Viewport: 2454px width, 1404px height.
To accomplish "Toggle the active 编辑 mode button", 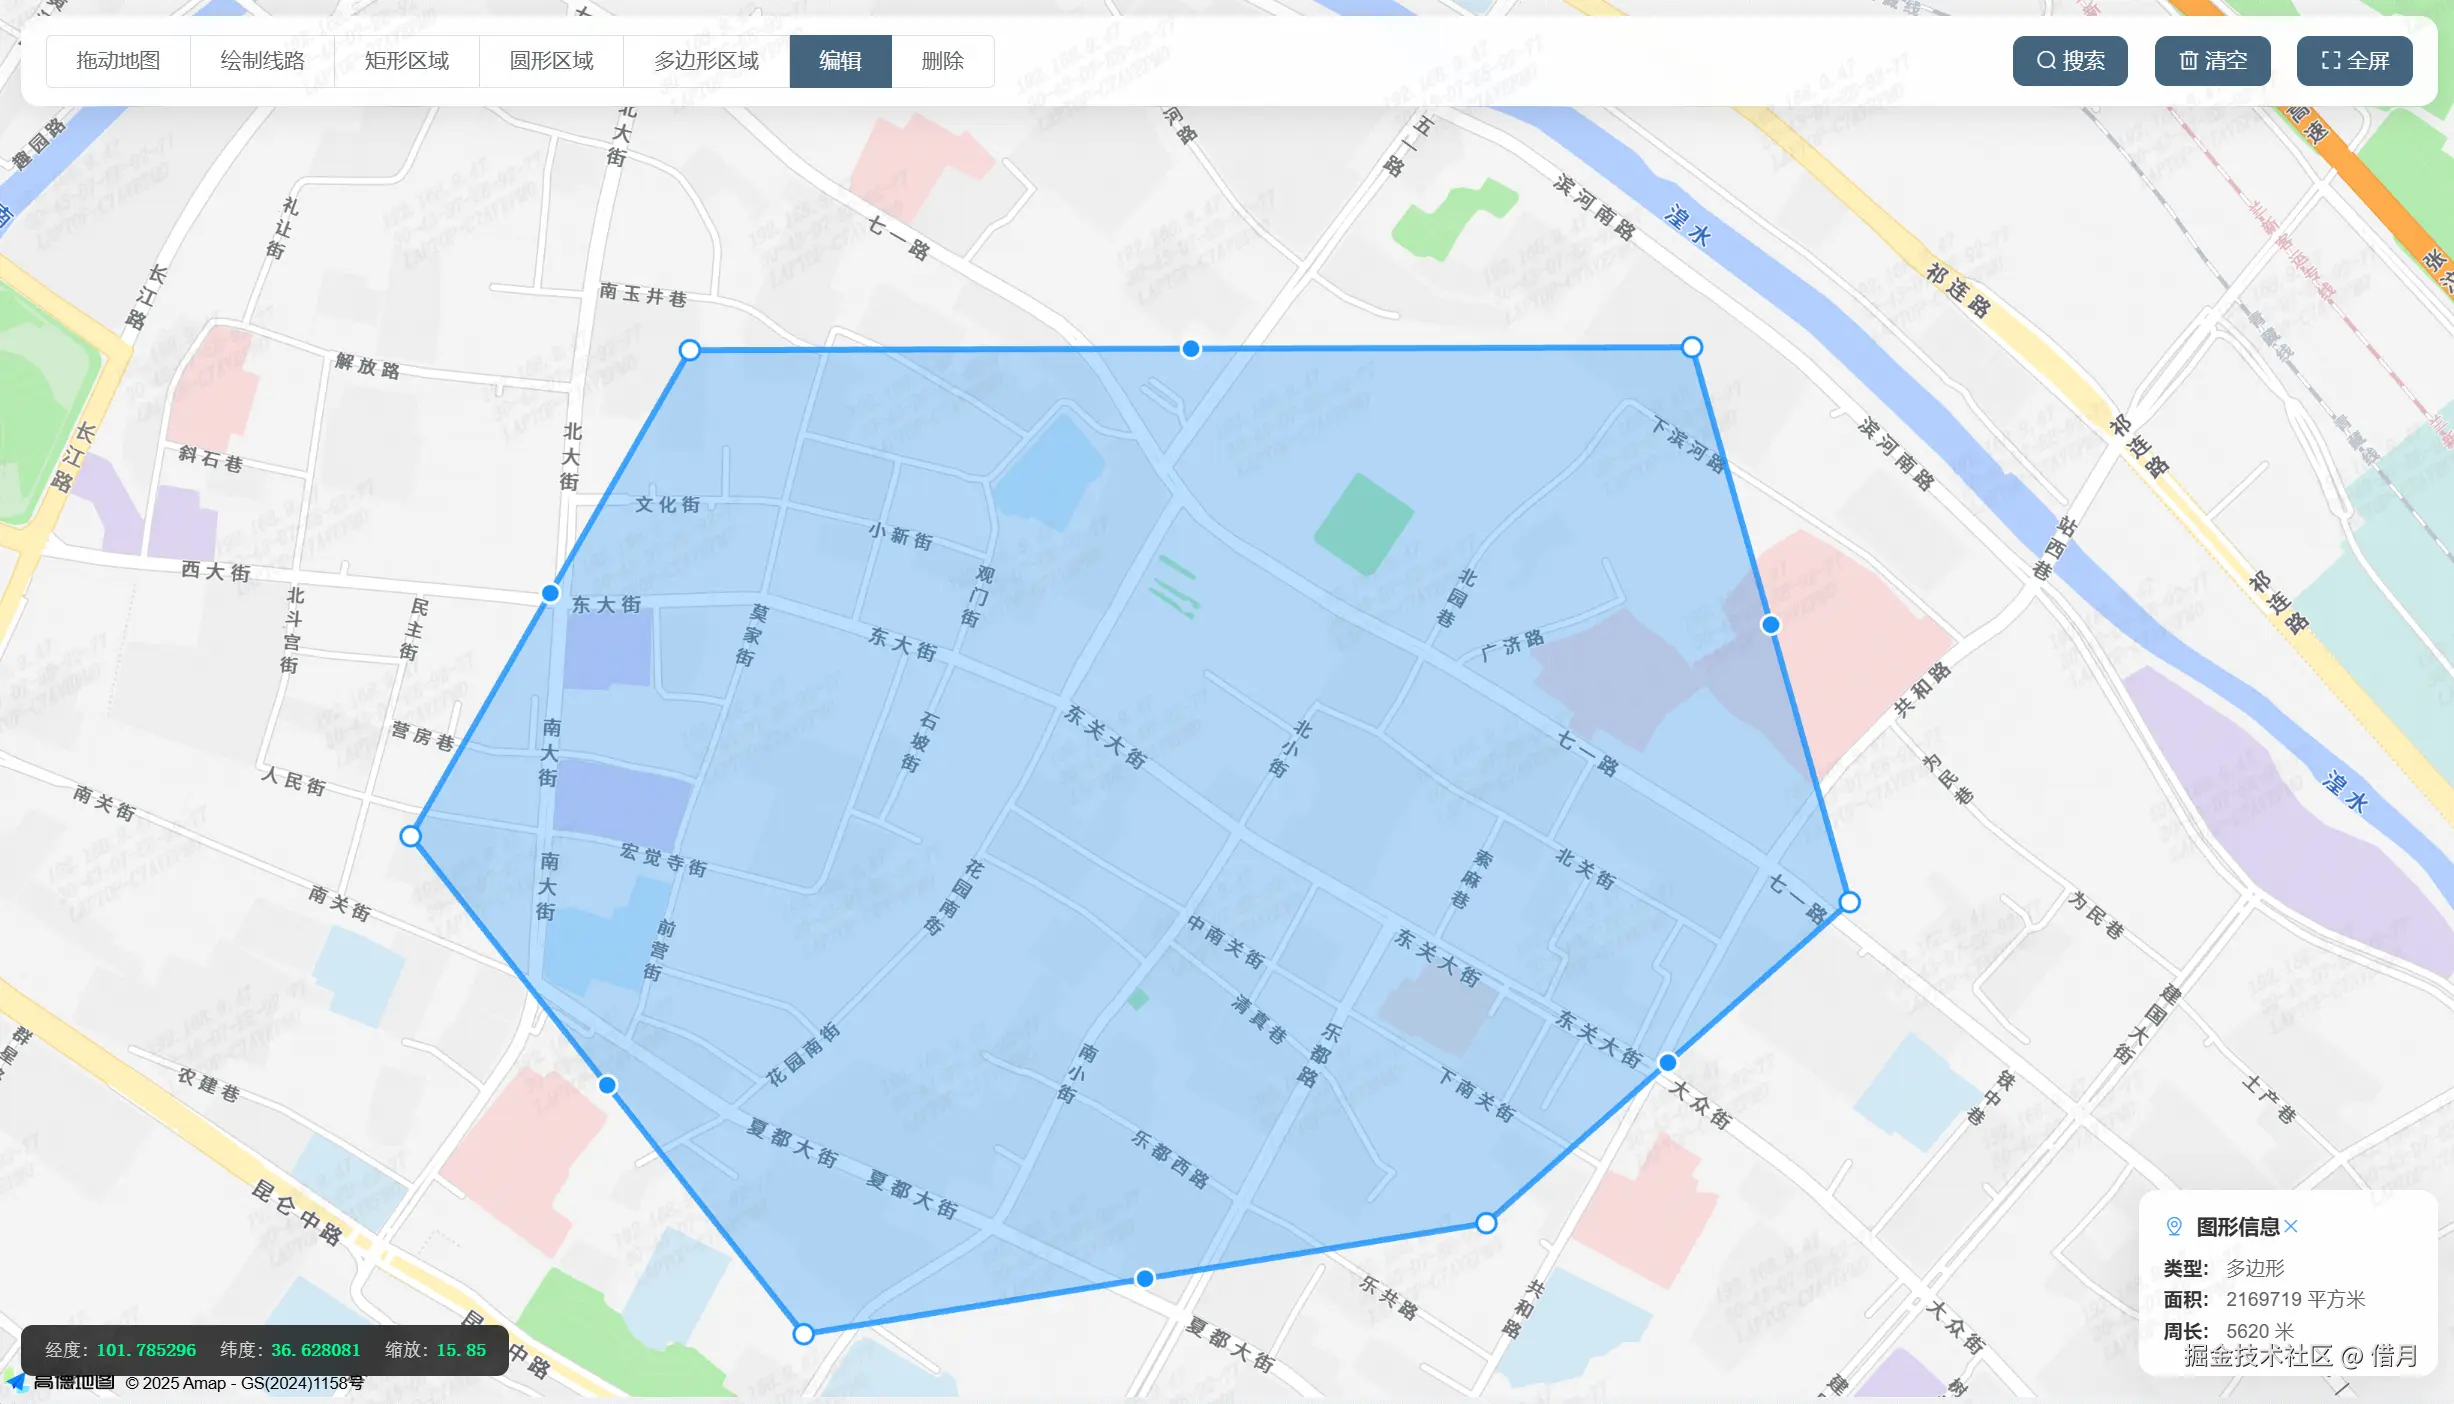I will (840, 61).
